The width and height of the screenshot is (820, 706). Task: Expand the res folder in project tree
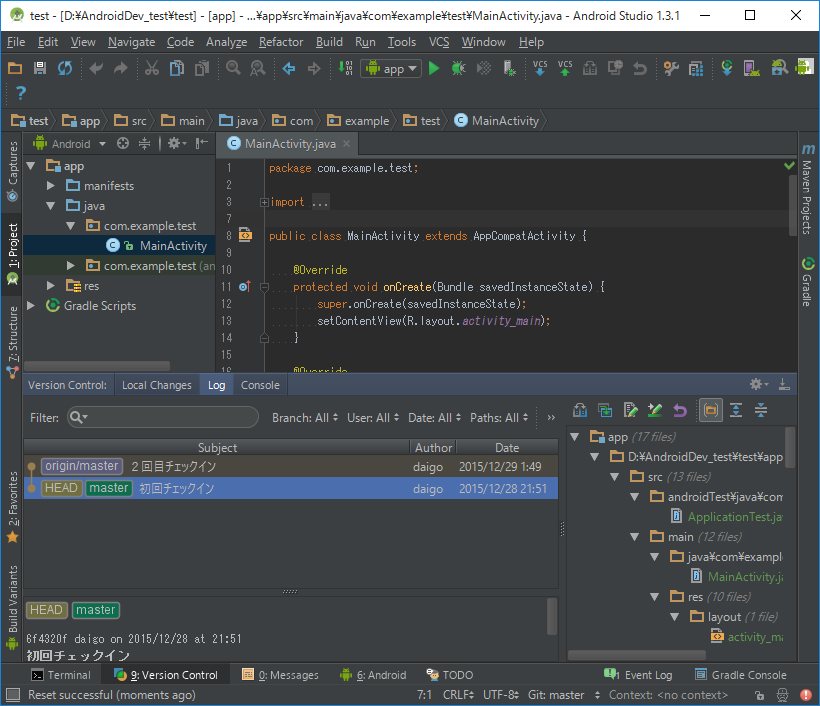point(51,286)
